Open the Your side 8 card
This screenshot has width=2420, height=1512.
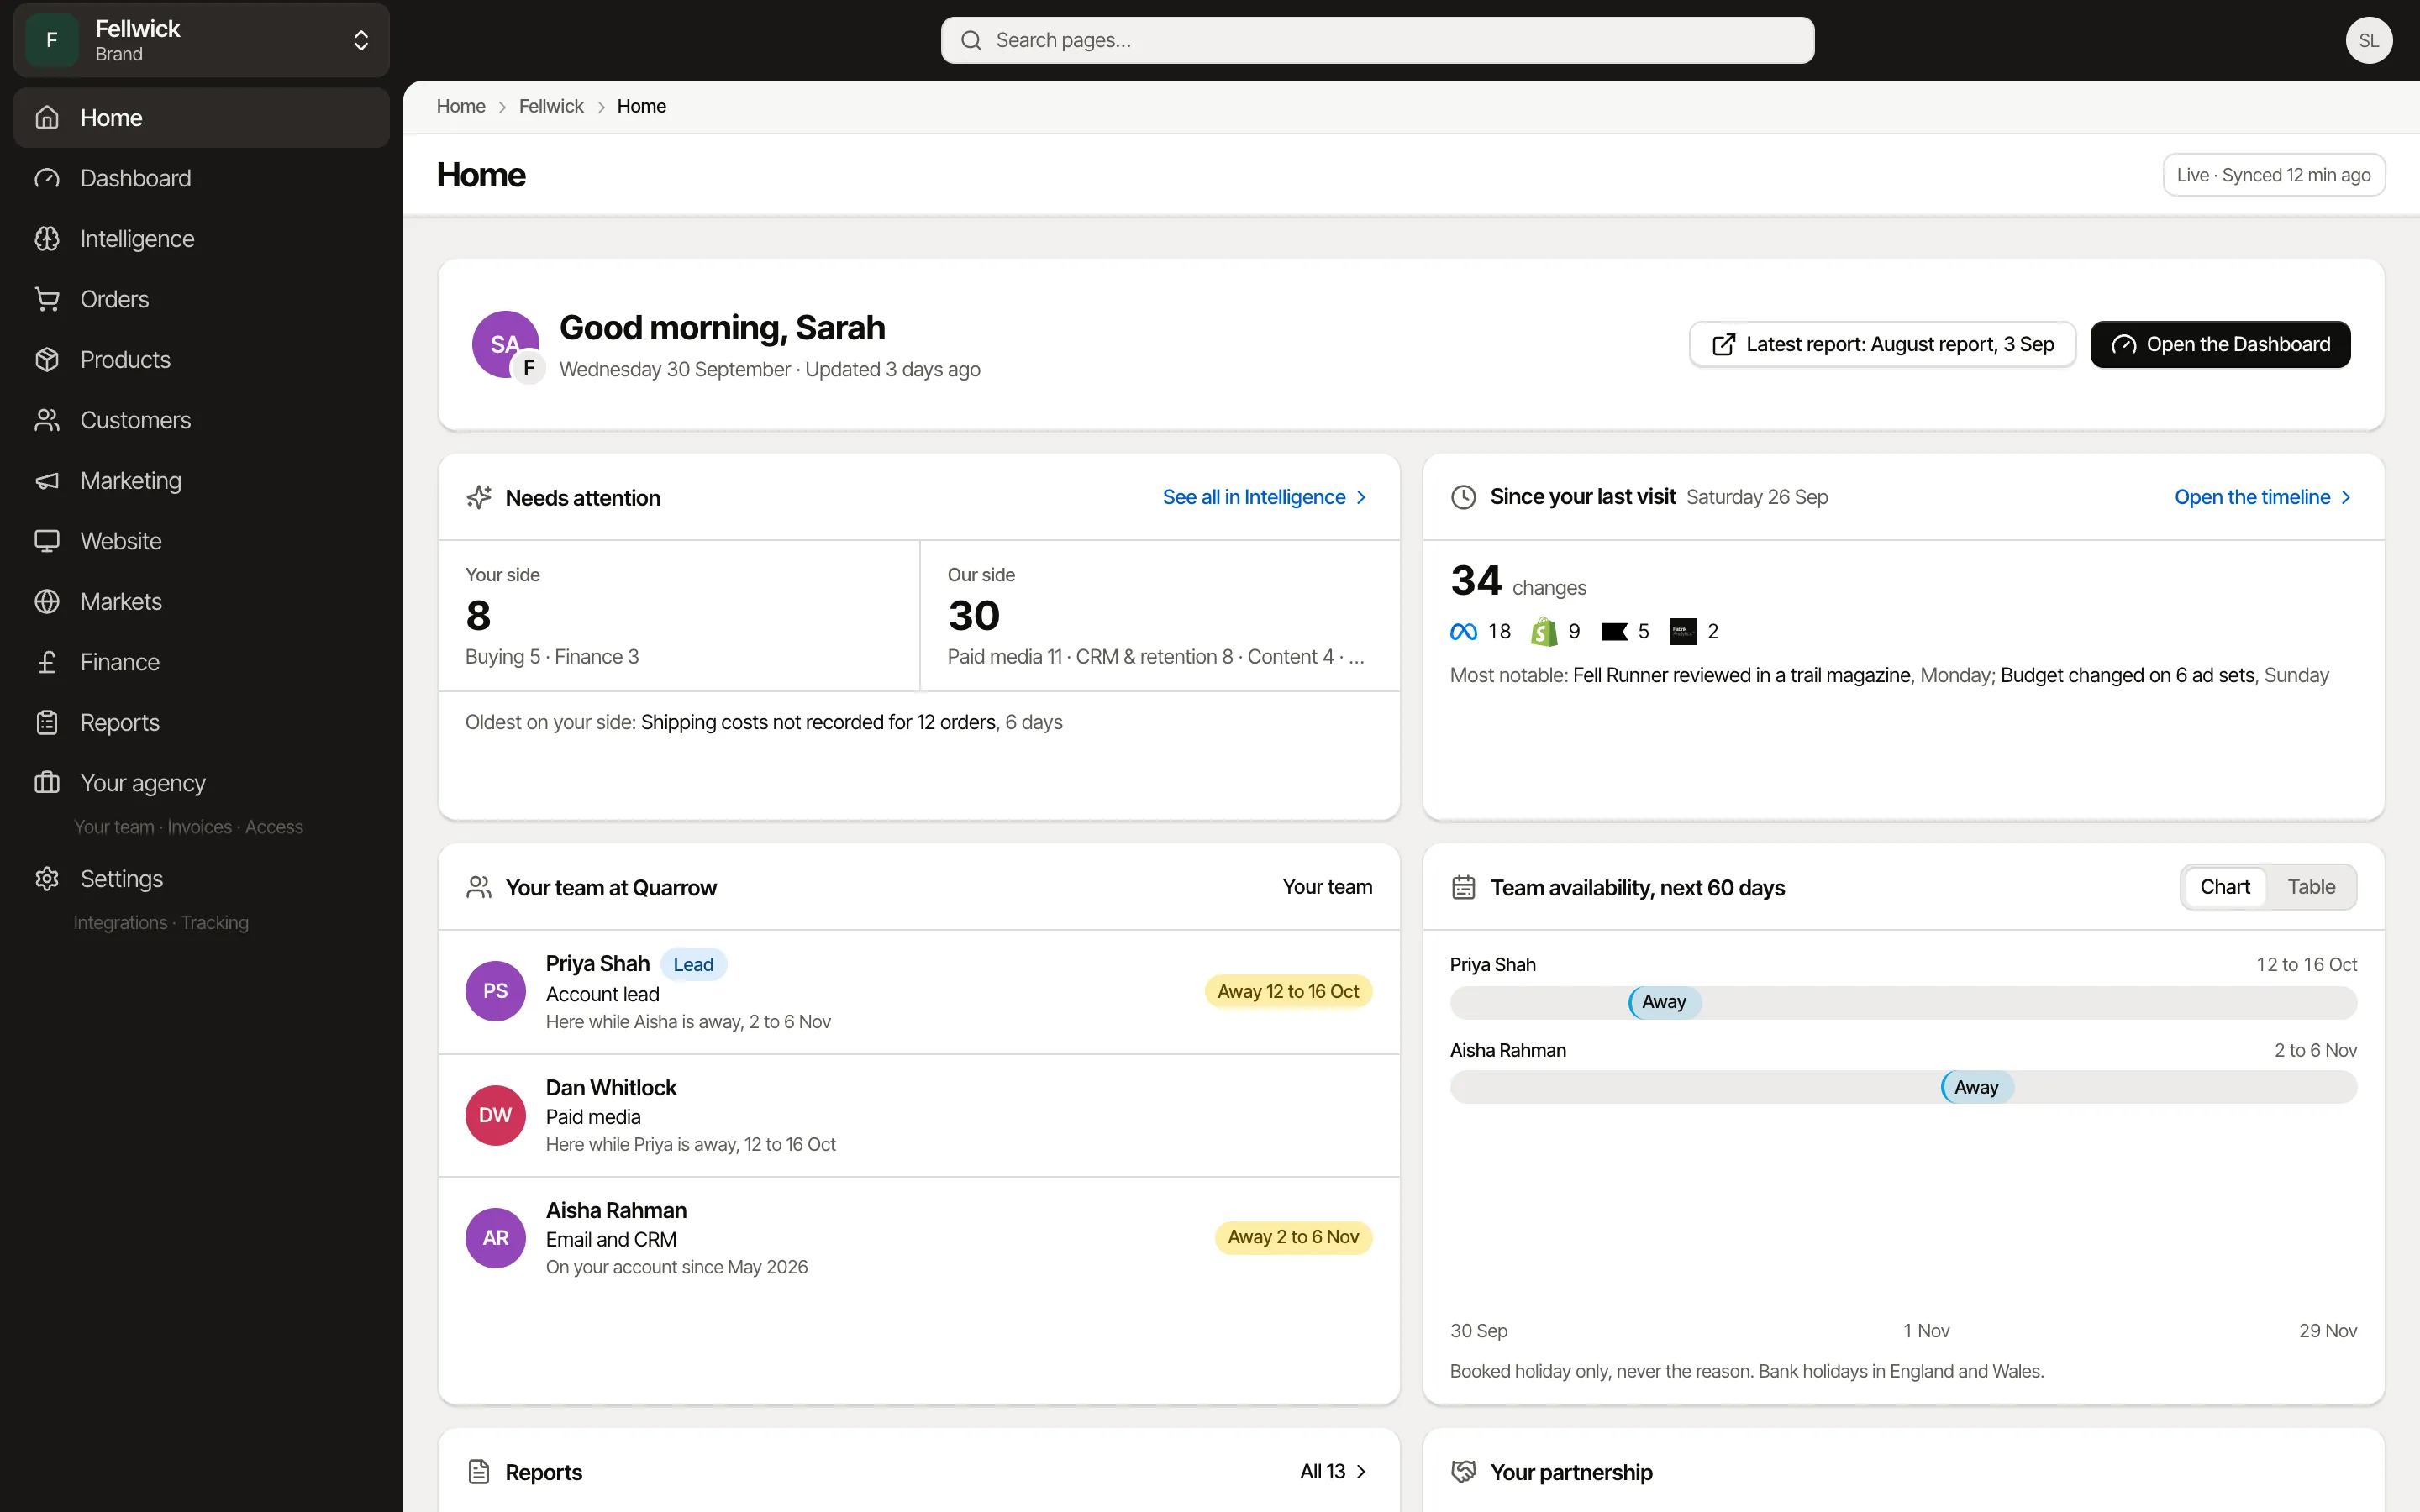click(679, 616)
